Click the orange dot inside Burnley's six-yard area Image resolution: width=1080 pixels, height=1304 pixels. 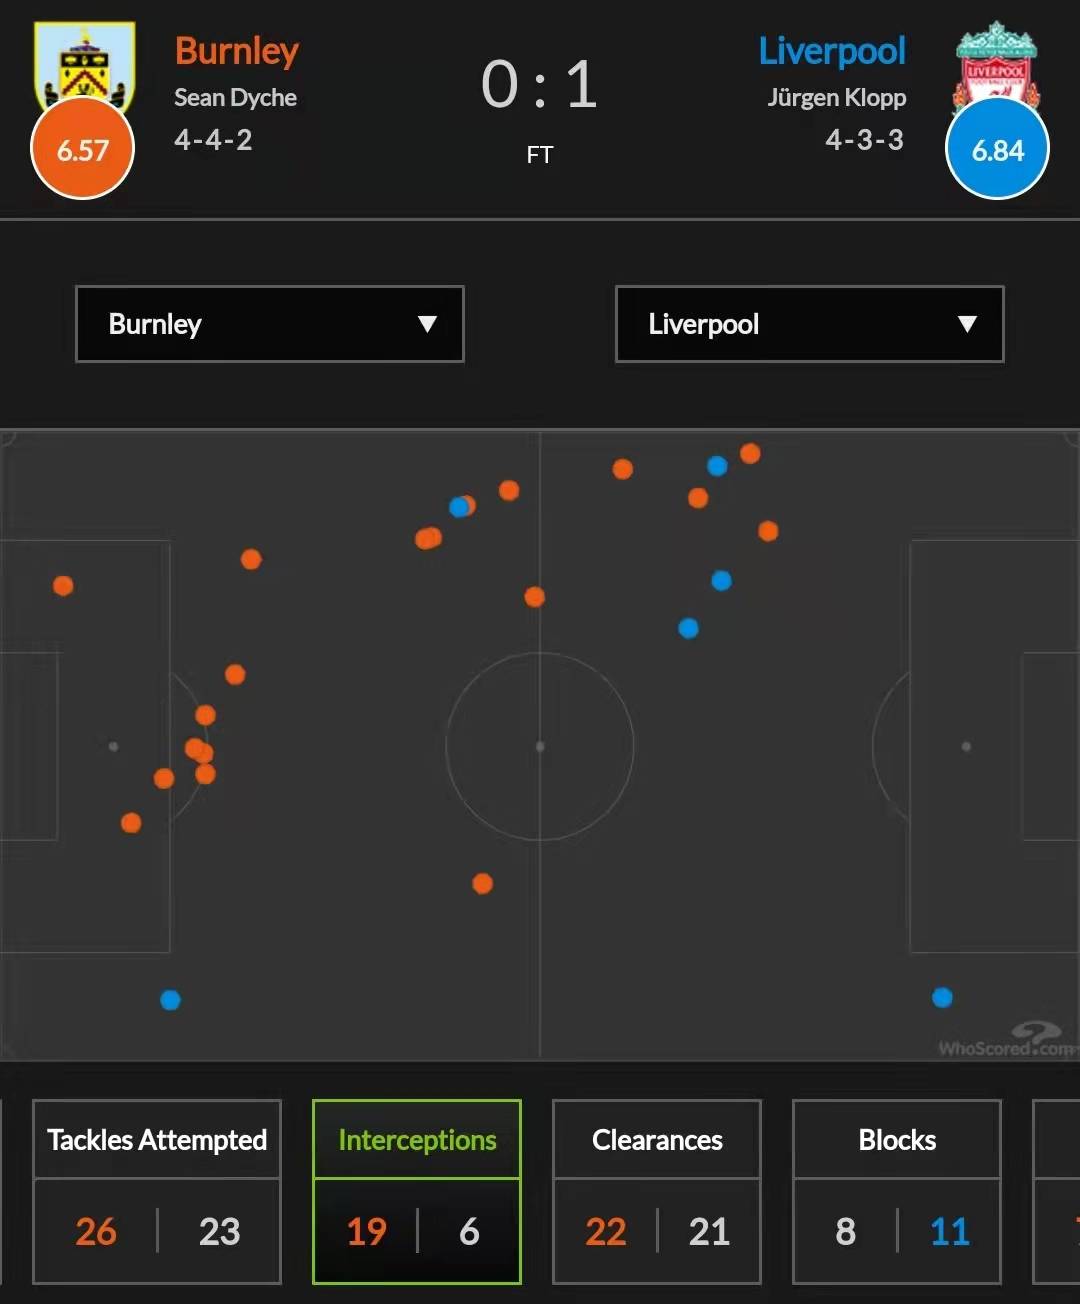[63, 586]
